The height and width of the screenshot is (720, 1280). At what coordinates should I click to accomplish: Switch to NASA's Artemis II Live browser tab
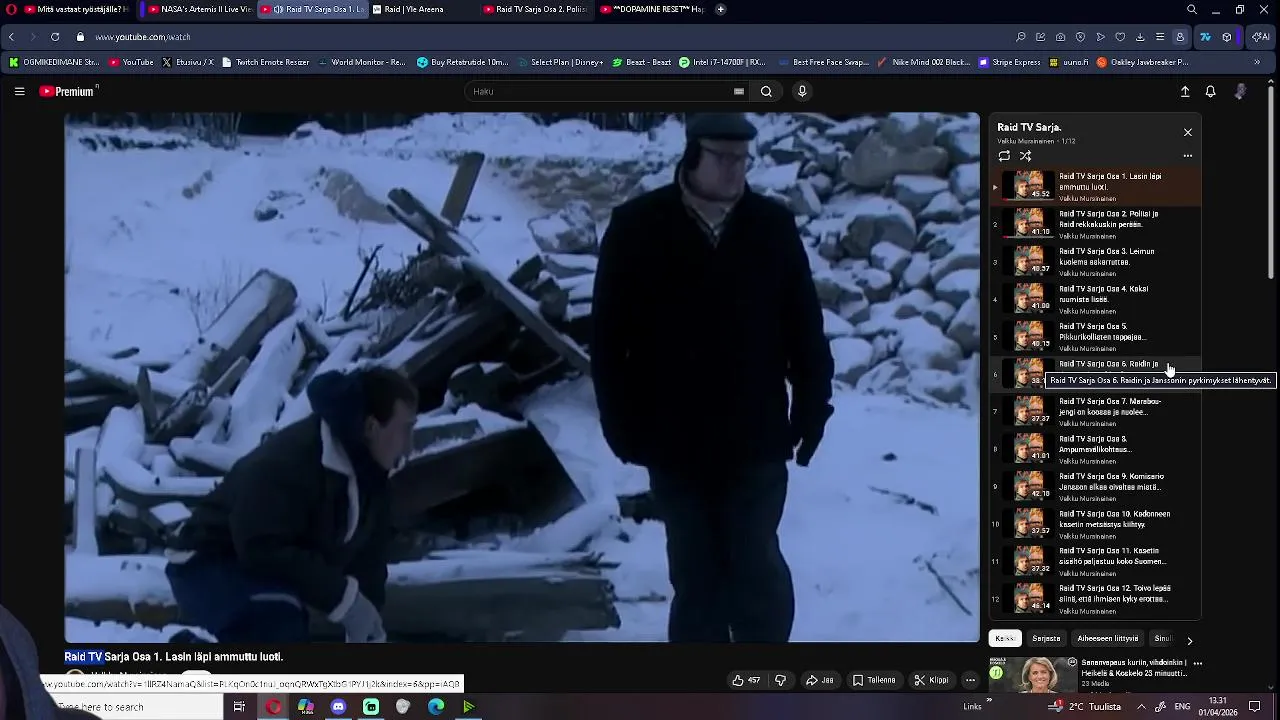pyautogui.click(x=199, y=9)
